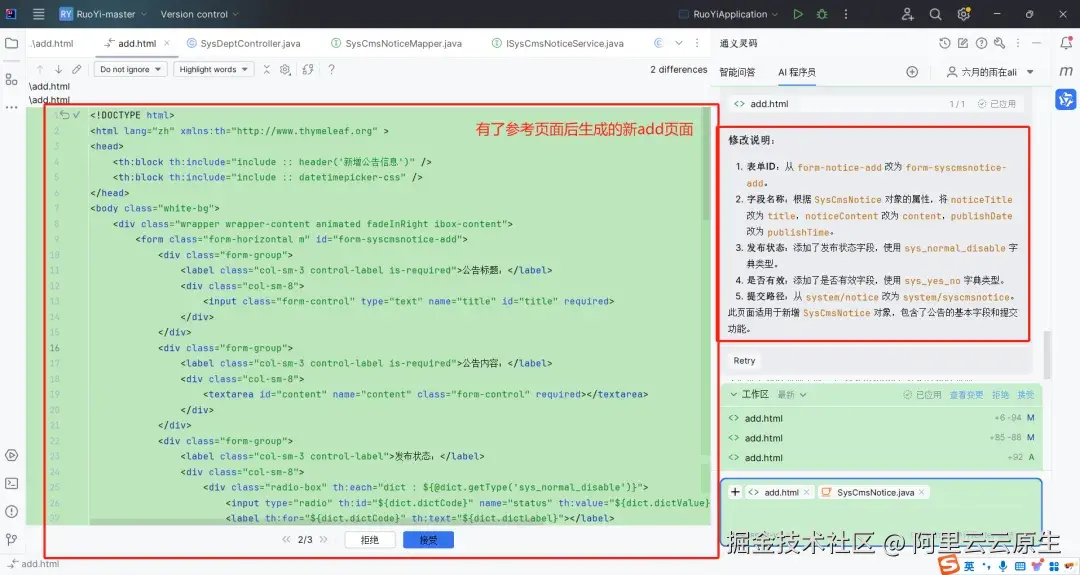
Task: Switch to the 智能问答 tab
Action: 737,72
